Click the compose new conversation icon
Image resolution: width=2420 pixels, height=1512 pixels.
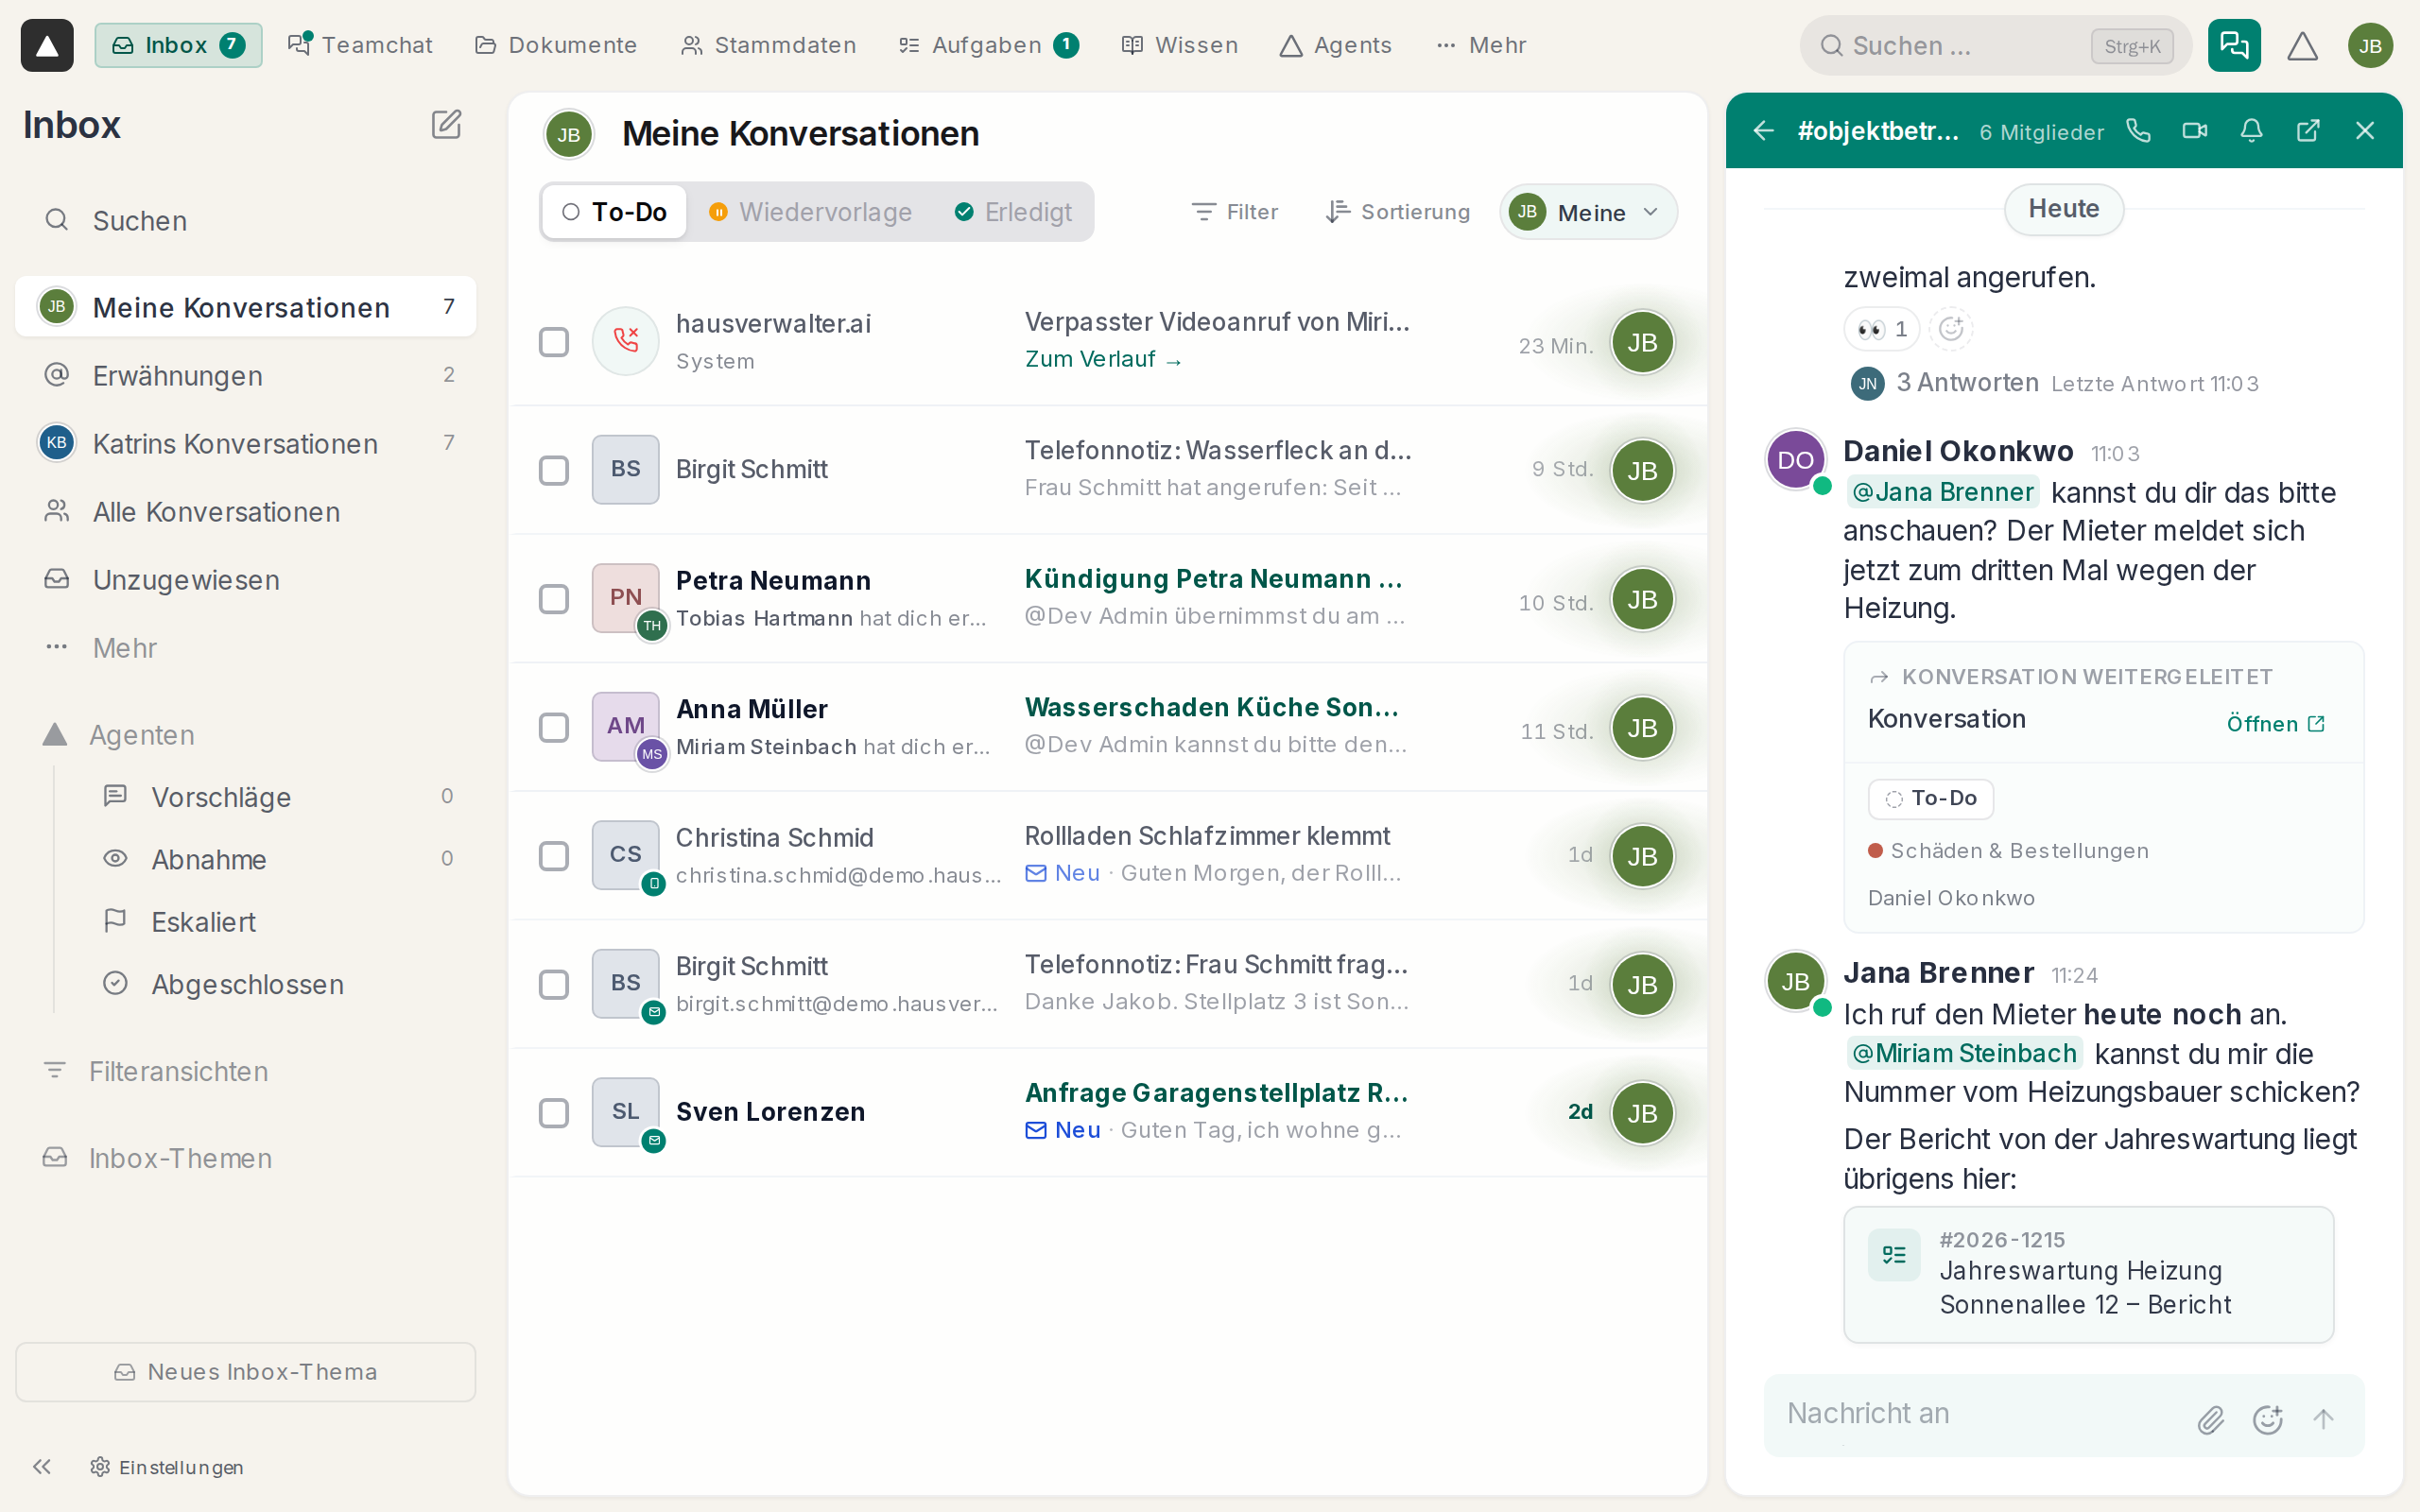pyautogui.click(x=446, y=125)
